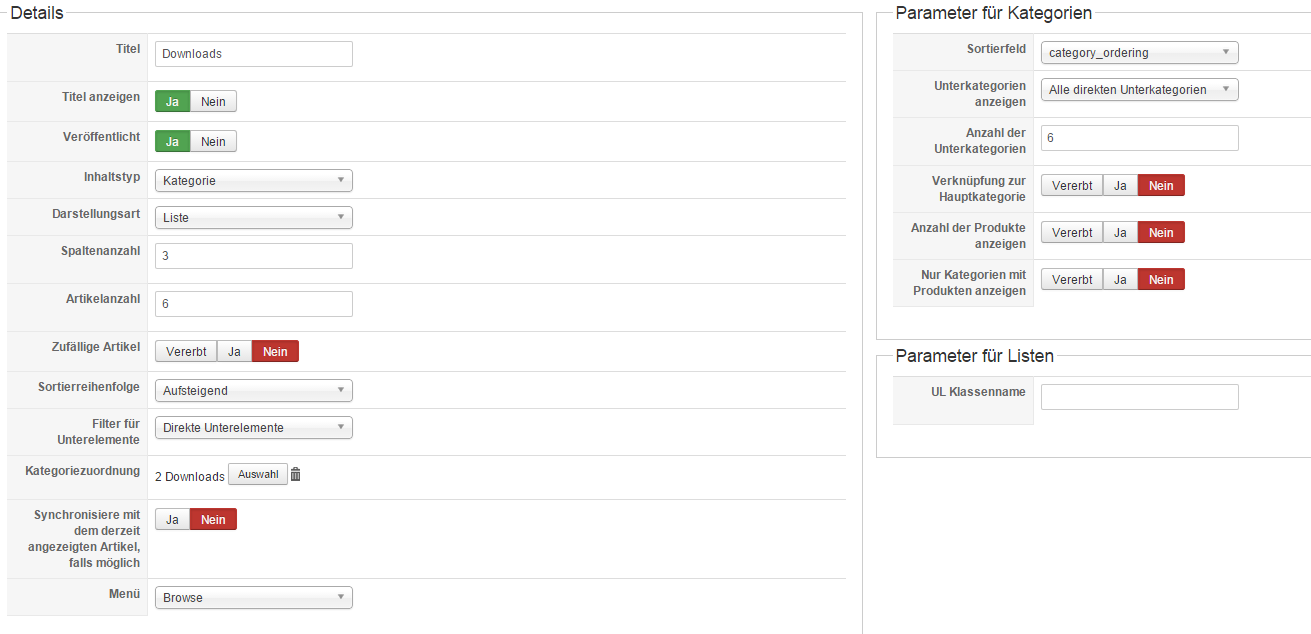Select Vererbt for Nur Kategorien mit Produkten
The image size is (1311, 634).
click(x=1072, y=280)
